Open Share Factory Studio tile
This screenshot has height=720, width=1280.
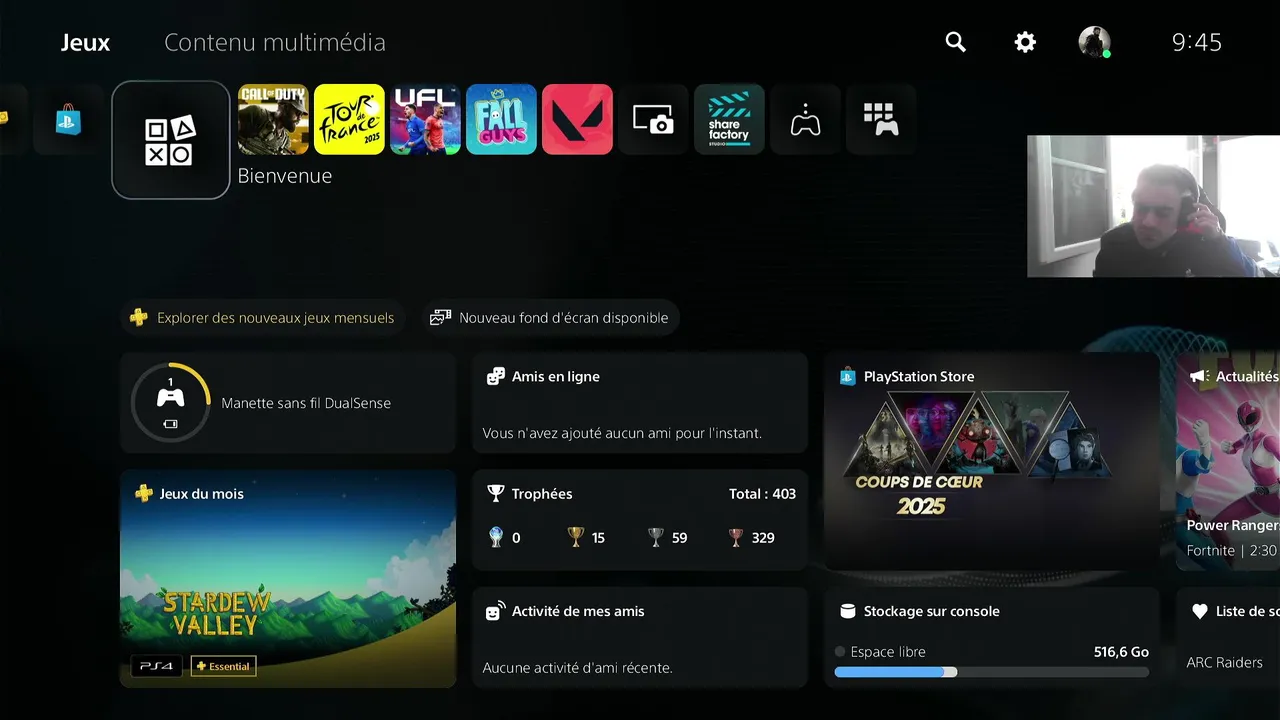point(729,119)
